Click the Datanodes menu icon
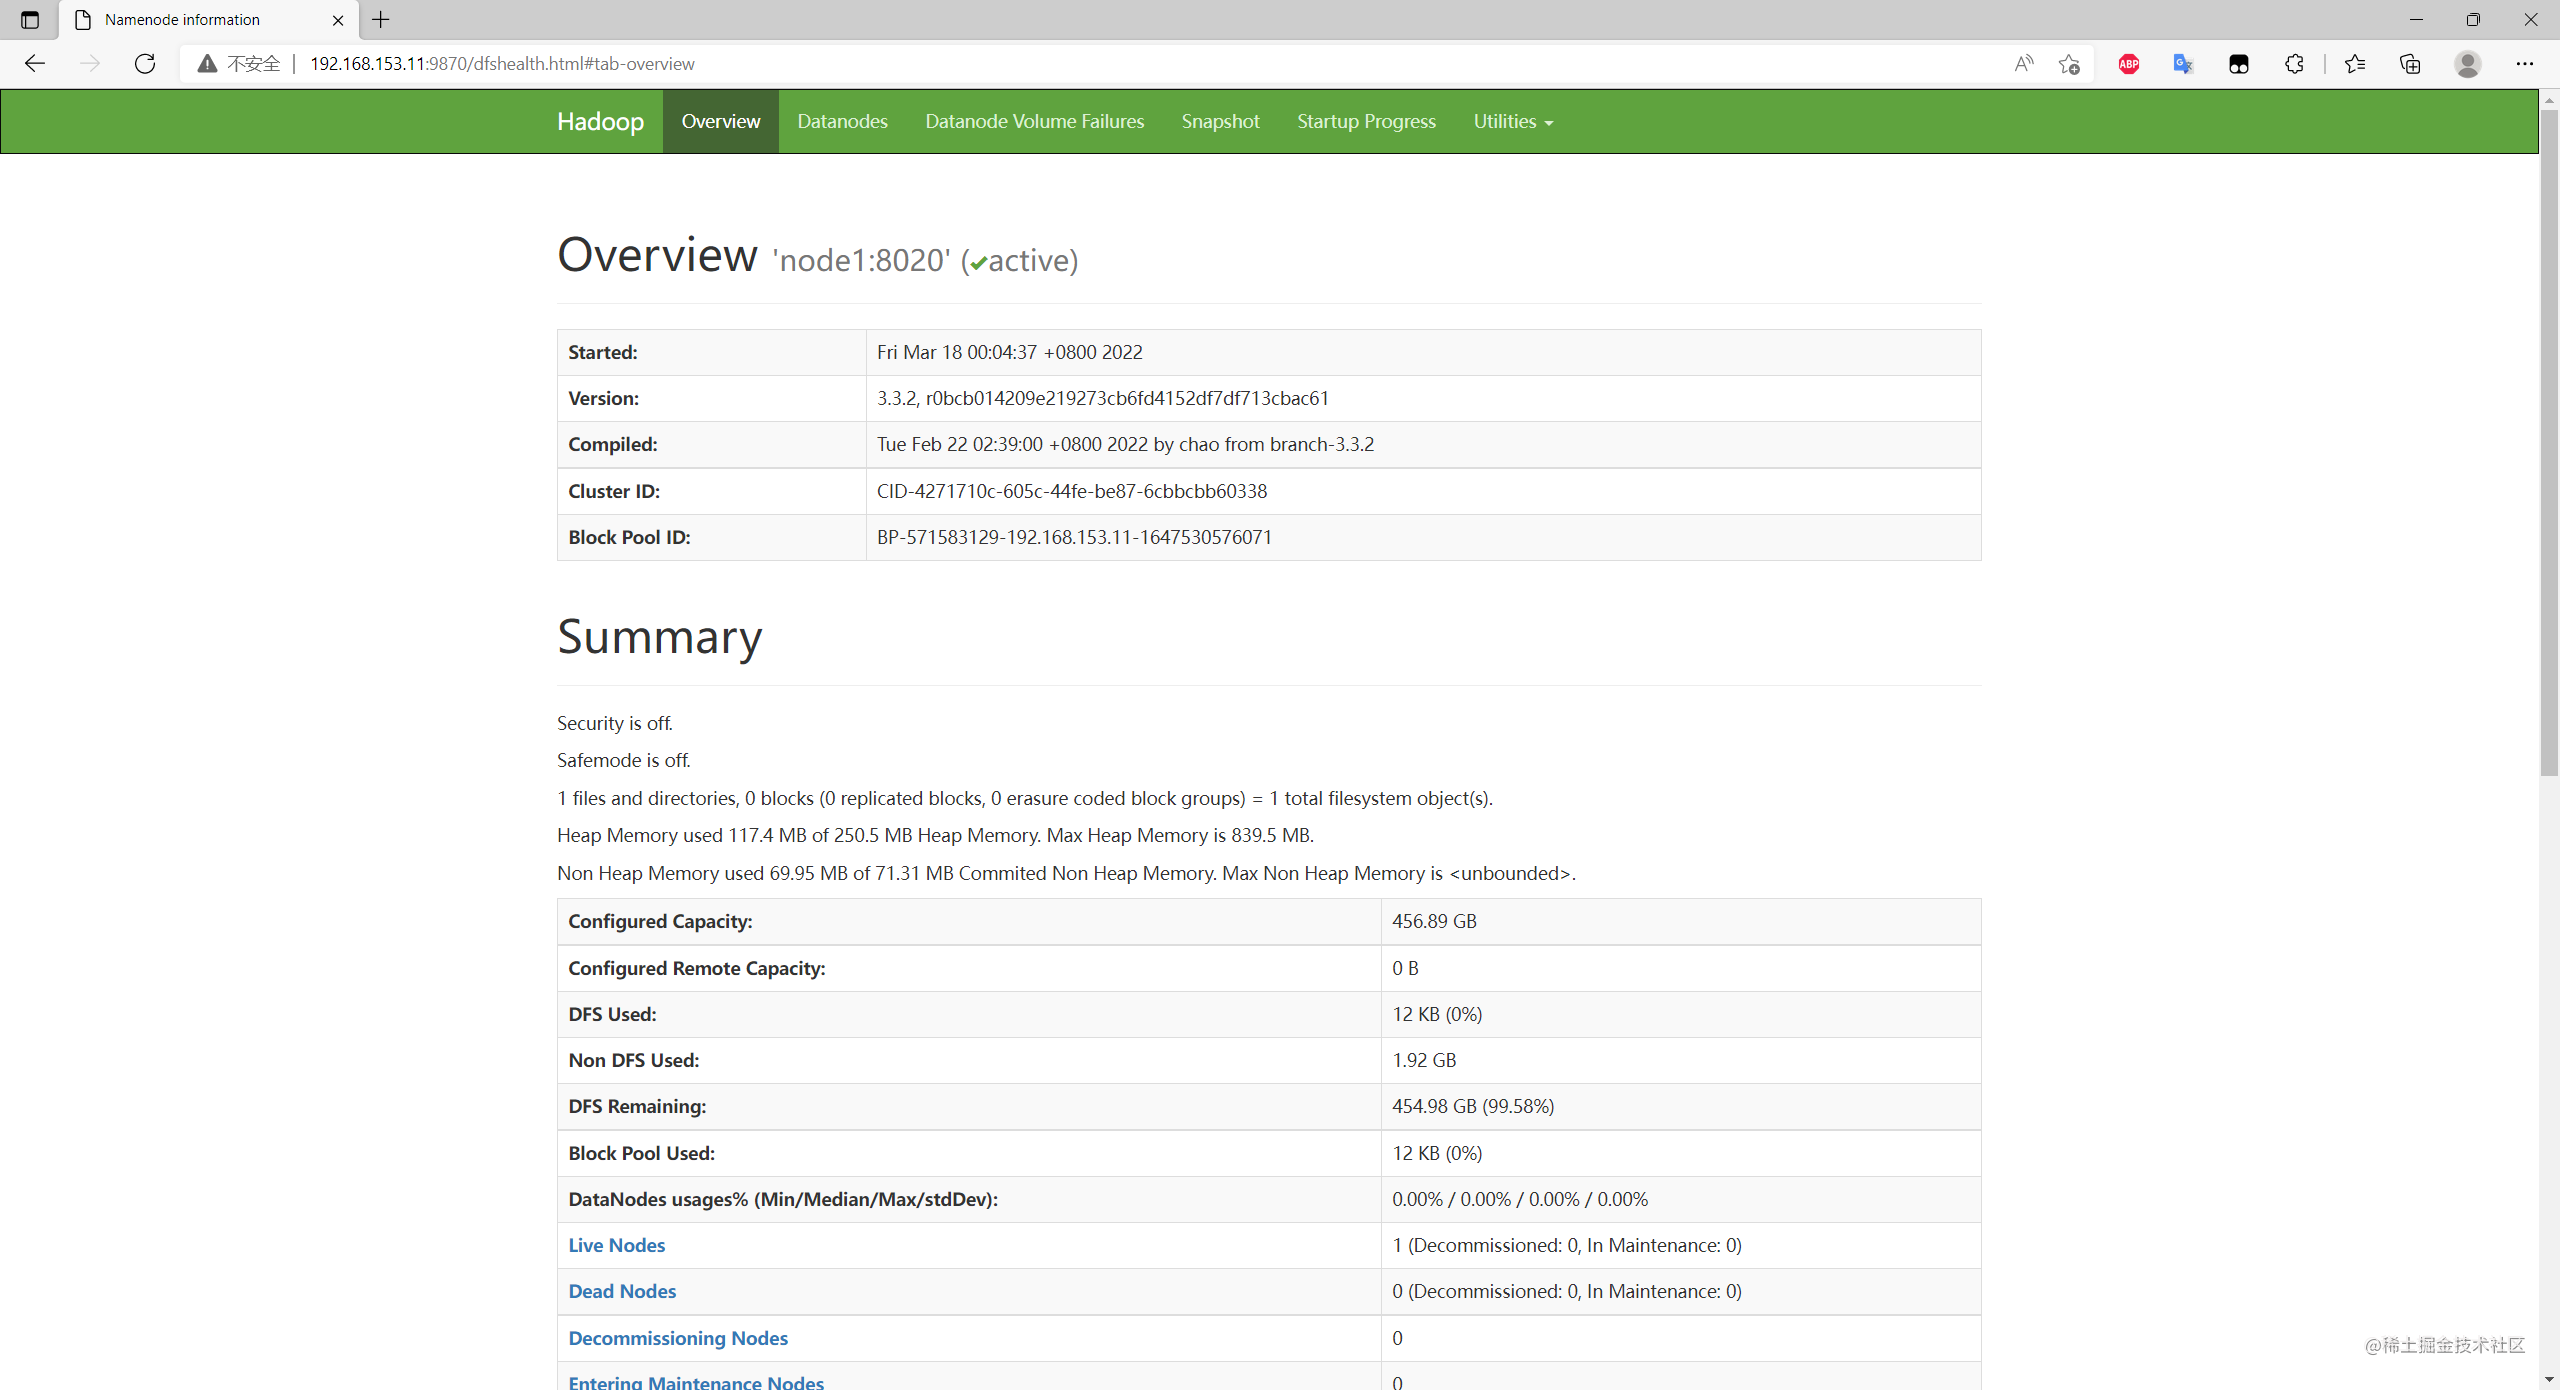2560x1390 pixels. click(842, 122)
